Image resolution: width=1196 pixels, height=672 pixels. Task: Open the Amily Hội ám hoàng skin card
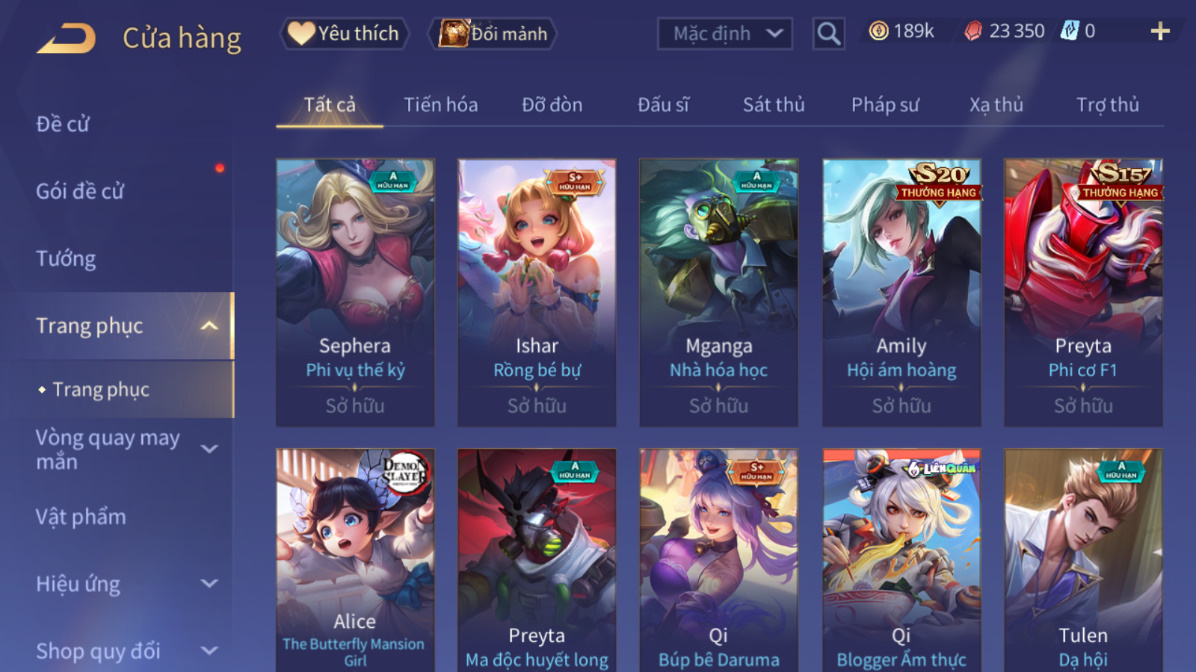coord(902,293)
